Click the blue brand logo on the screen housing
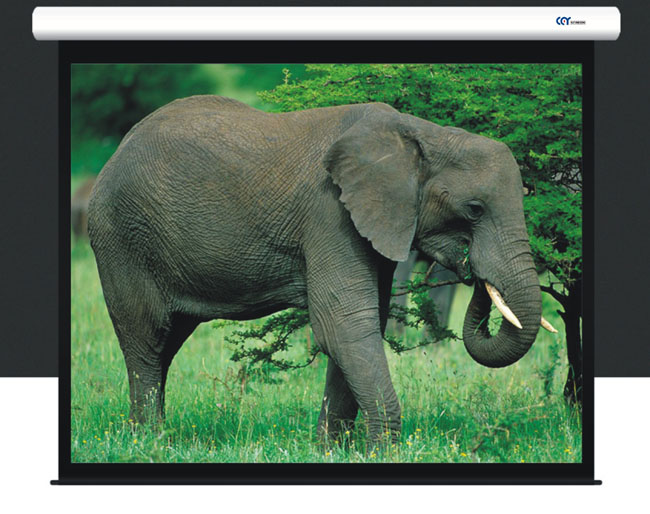Screen dimensions: 650x514 pos(570,21)
